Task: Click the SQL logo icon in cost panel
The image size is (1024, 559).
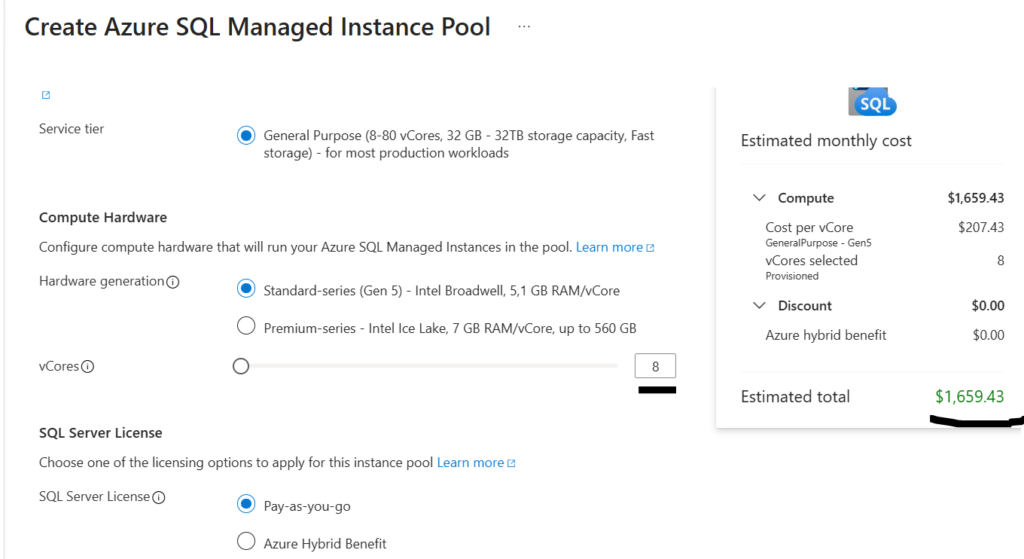Action: coord(872,102)
